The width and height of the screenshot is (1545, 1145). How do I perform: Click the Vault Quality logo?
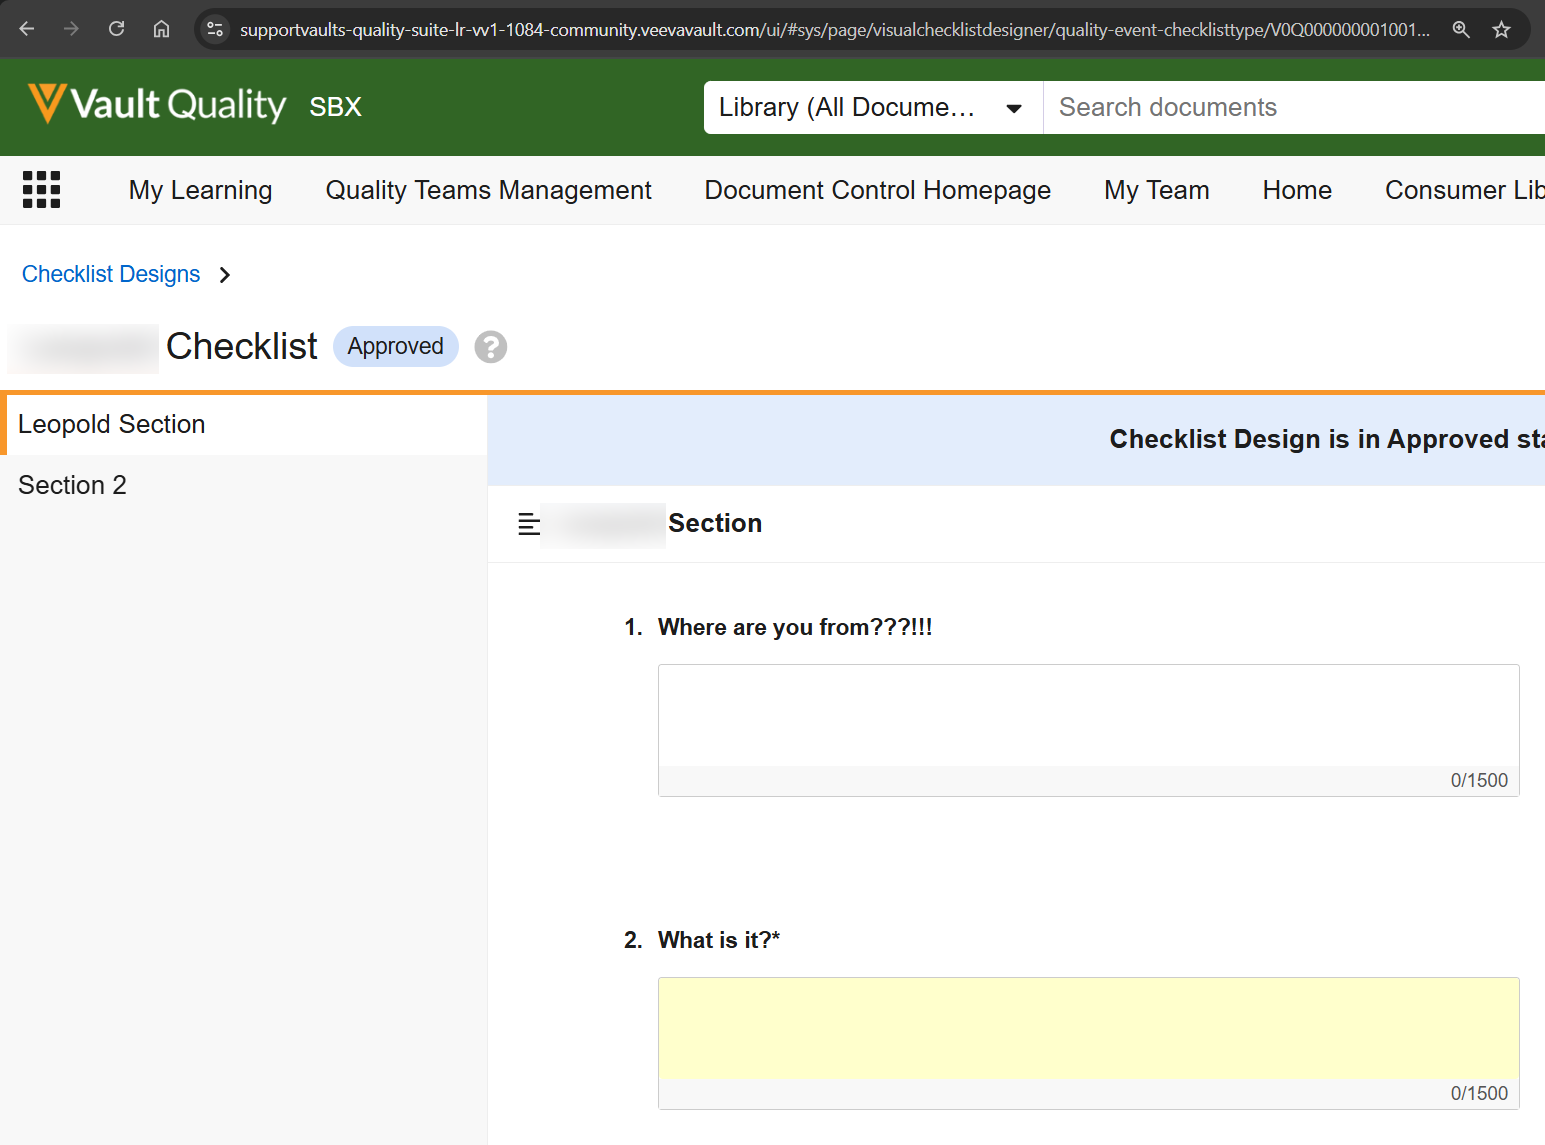click(x=158, y=105)
